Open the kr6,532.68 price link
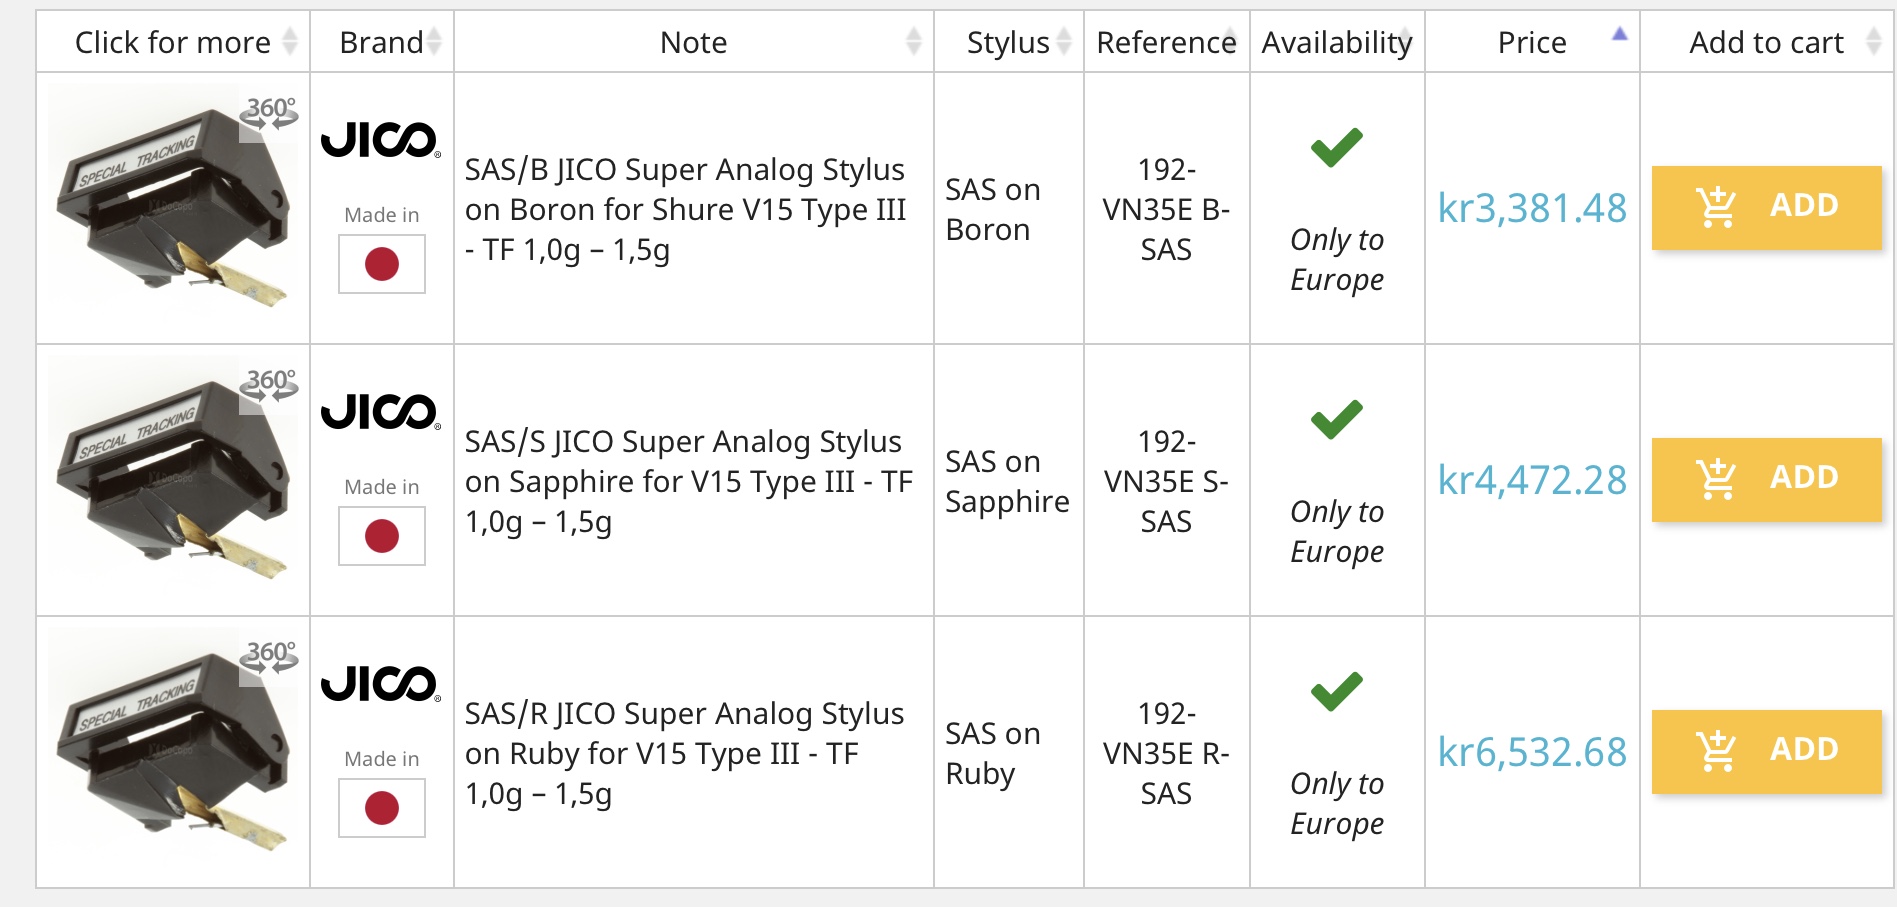This screenshot has height=907, width=1897. pyautogui.click(x=1531, y=752)
